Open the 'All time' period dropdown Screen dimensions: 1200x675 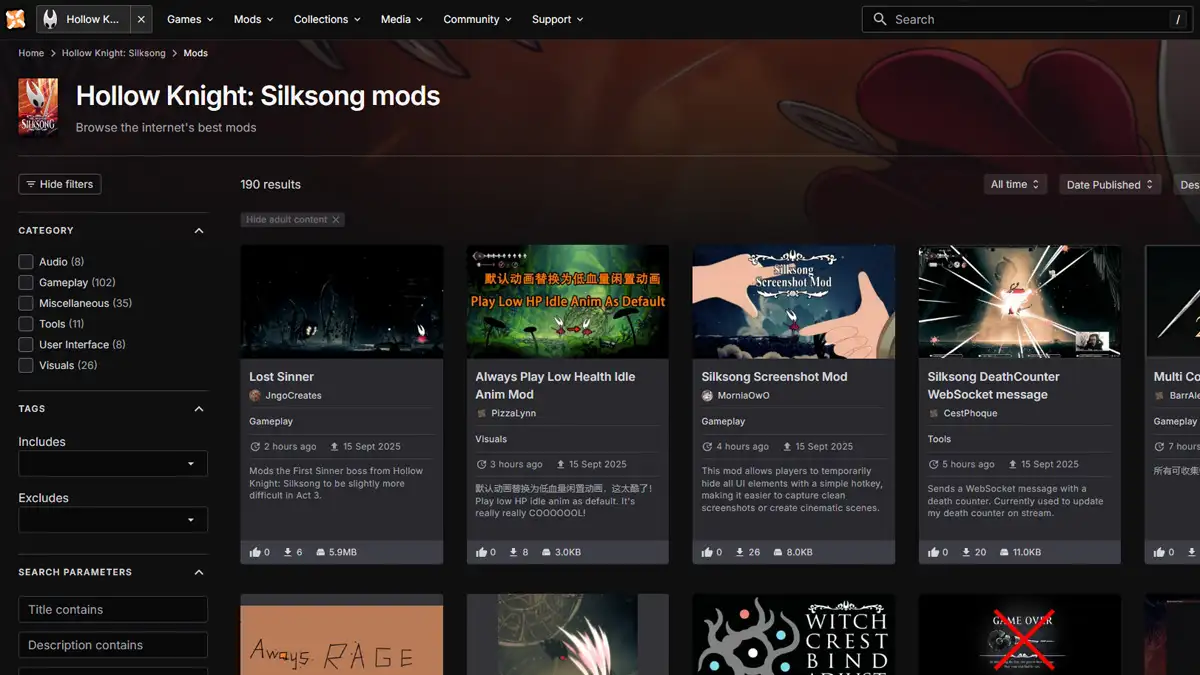(1015, 184)
